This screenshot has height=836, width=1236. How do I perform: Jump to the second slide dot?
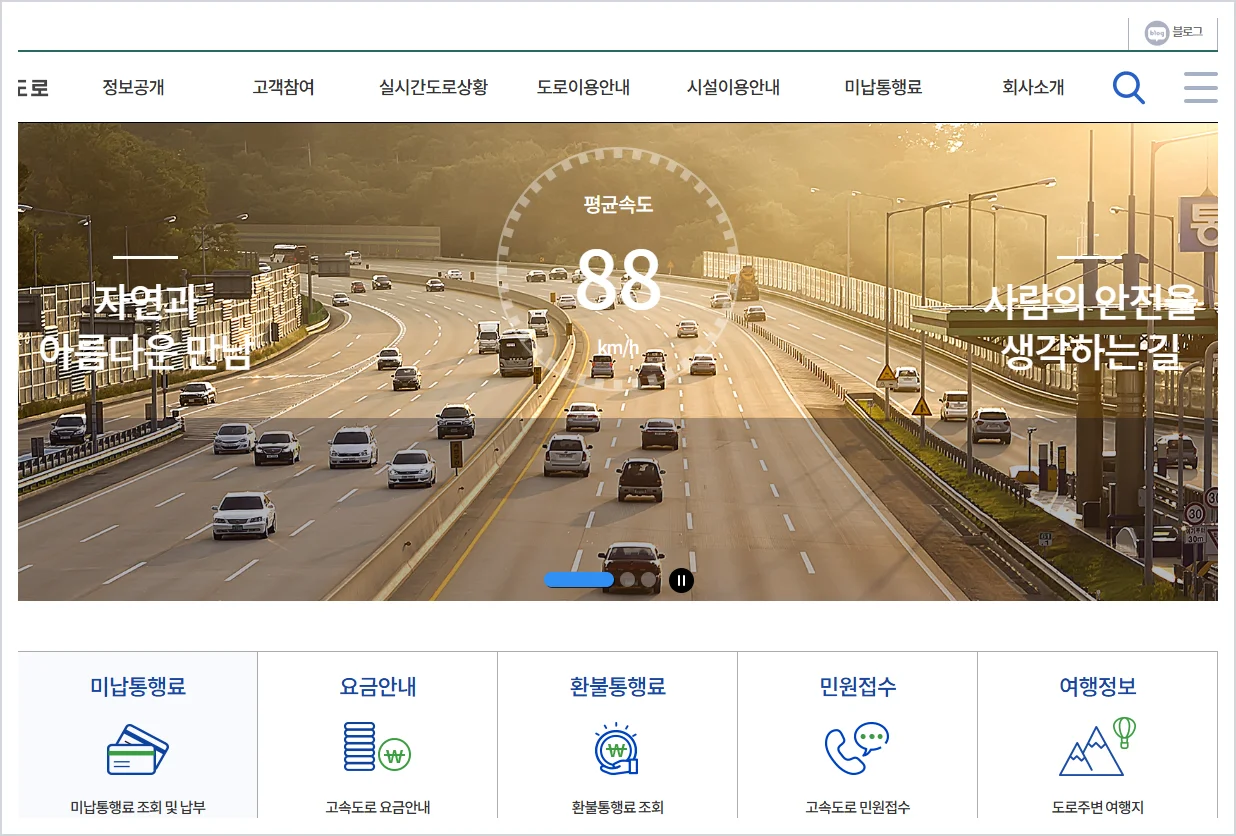(627, 580)
